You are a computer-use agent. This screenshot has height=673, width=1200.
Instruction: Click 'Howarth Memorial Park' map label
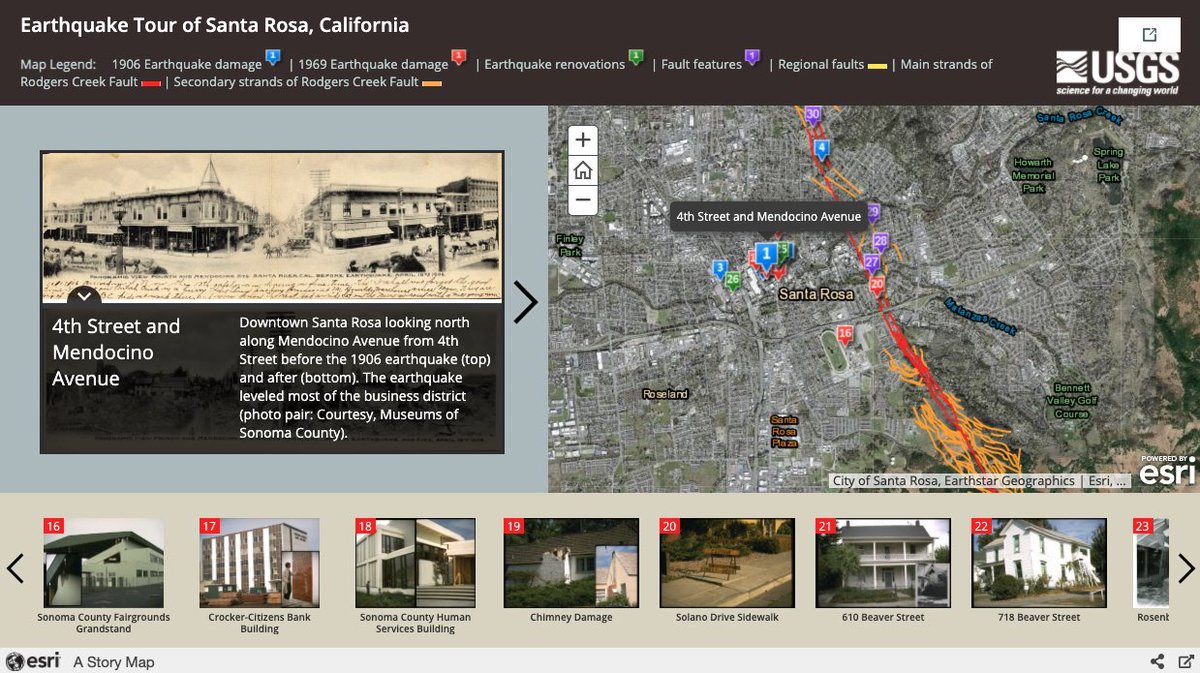click(1033, 175)
